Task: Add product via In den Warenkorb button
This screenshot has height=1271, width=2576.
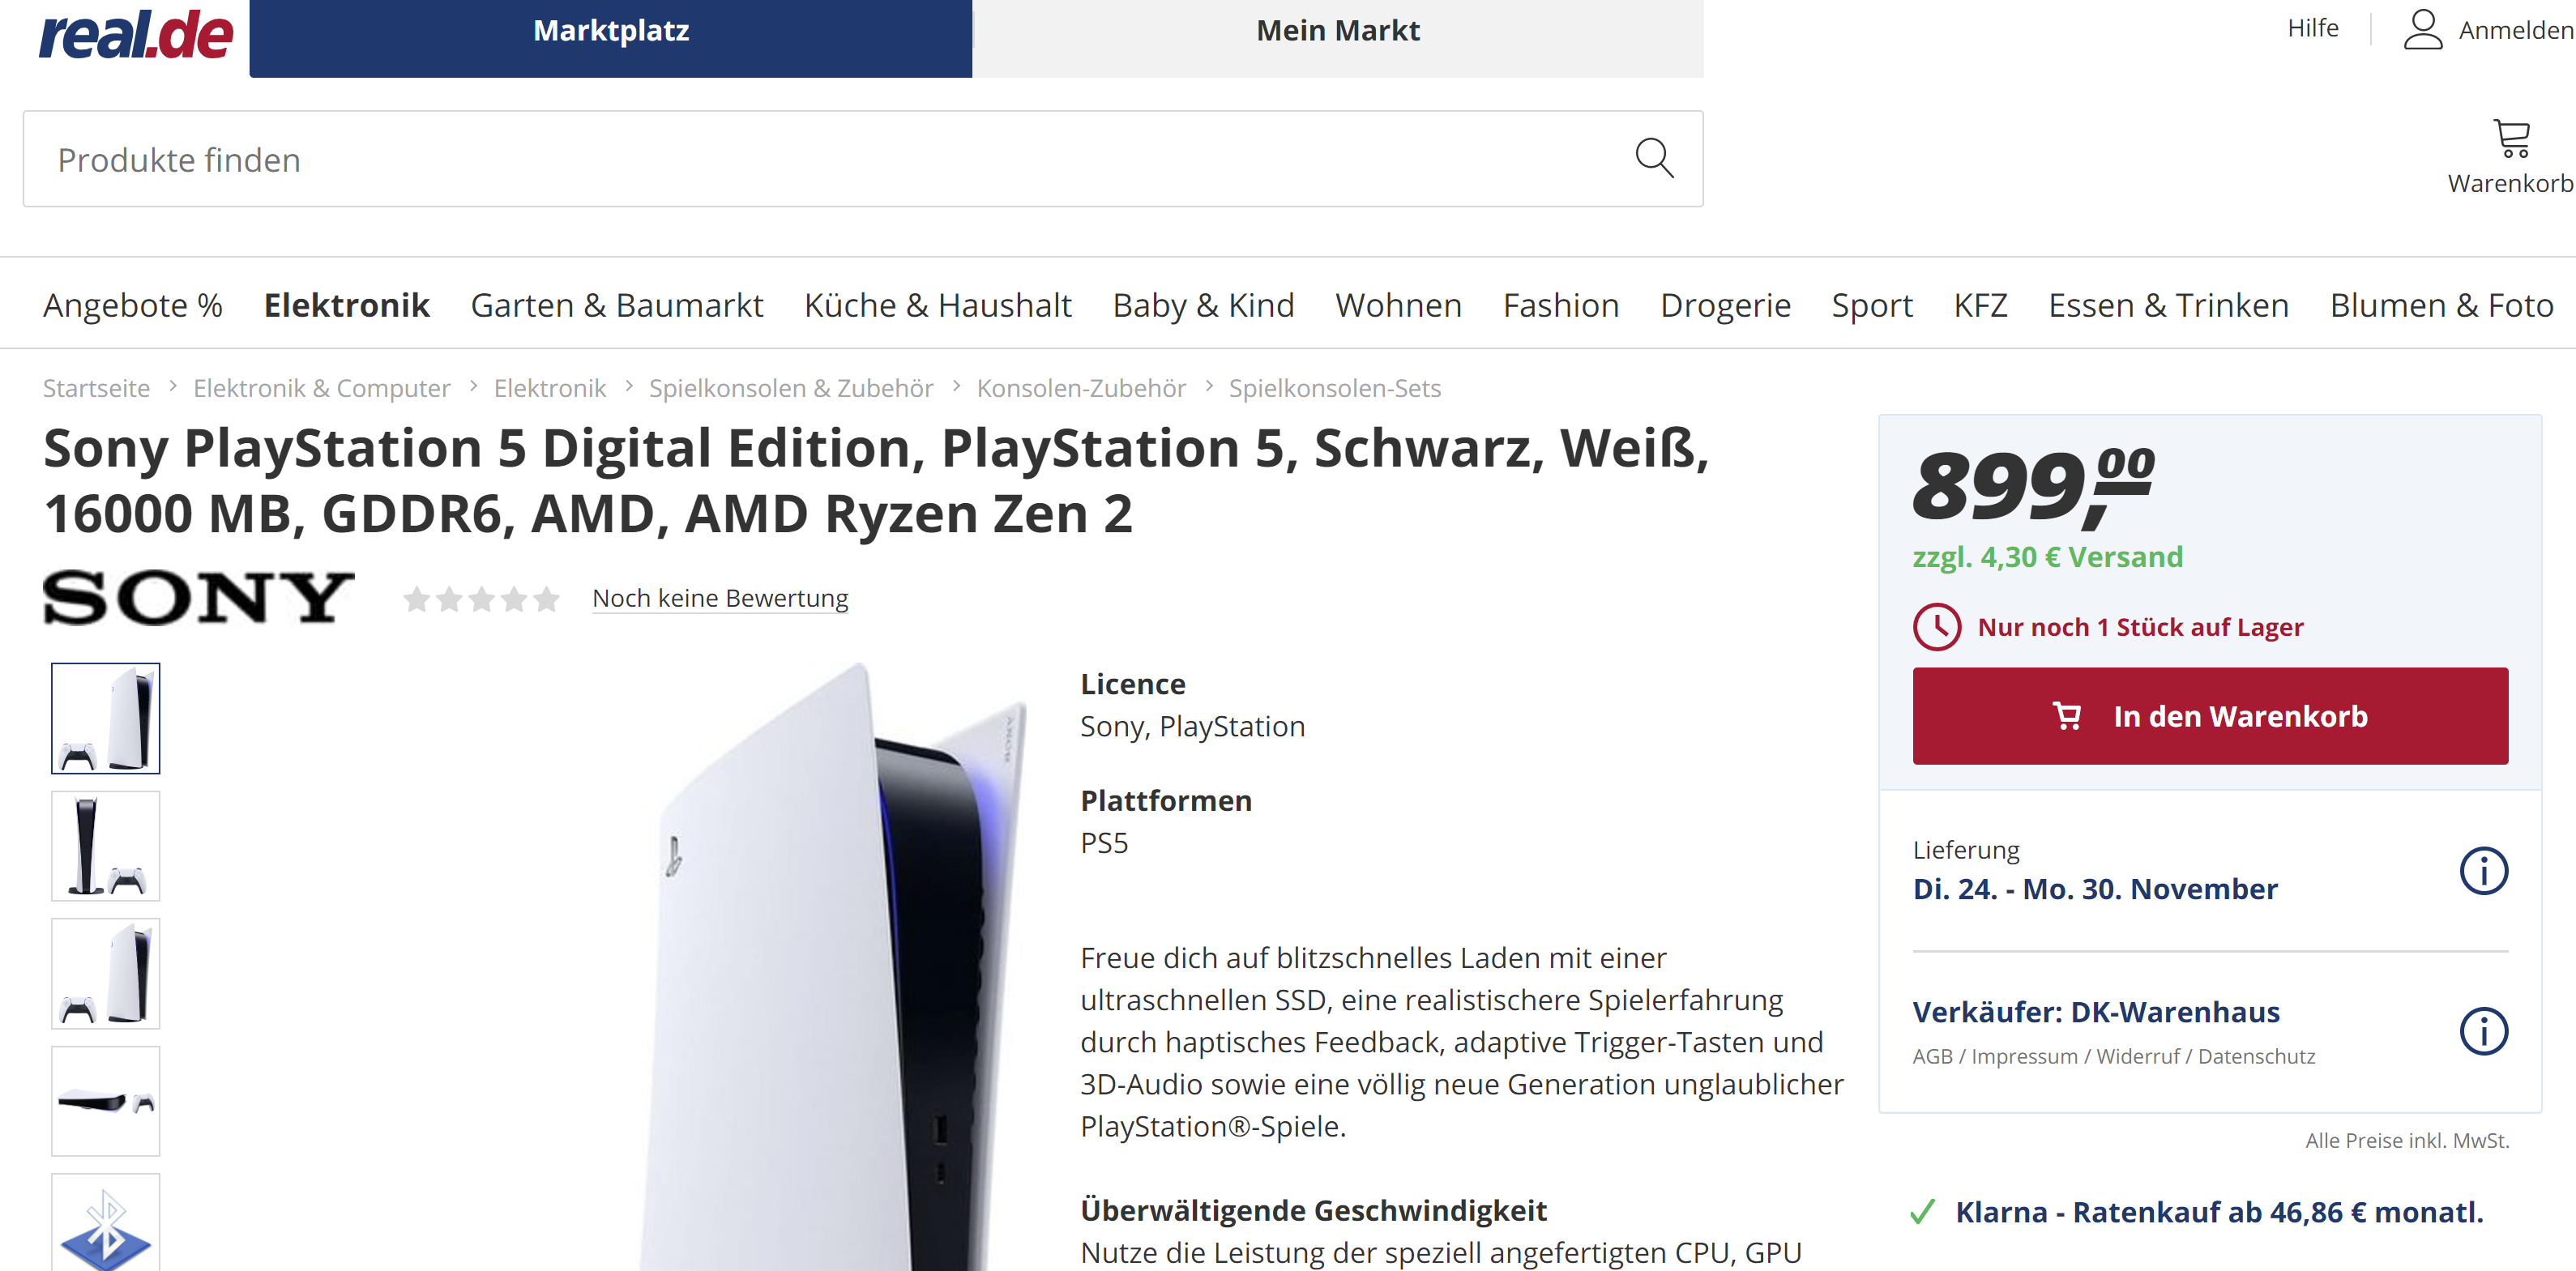Action: [2209, 716]
